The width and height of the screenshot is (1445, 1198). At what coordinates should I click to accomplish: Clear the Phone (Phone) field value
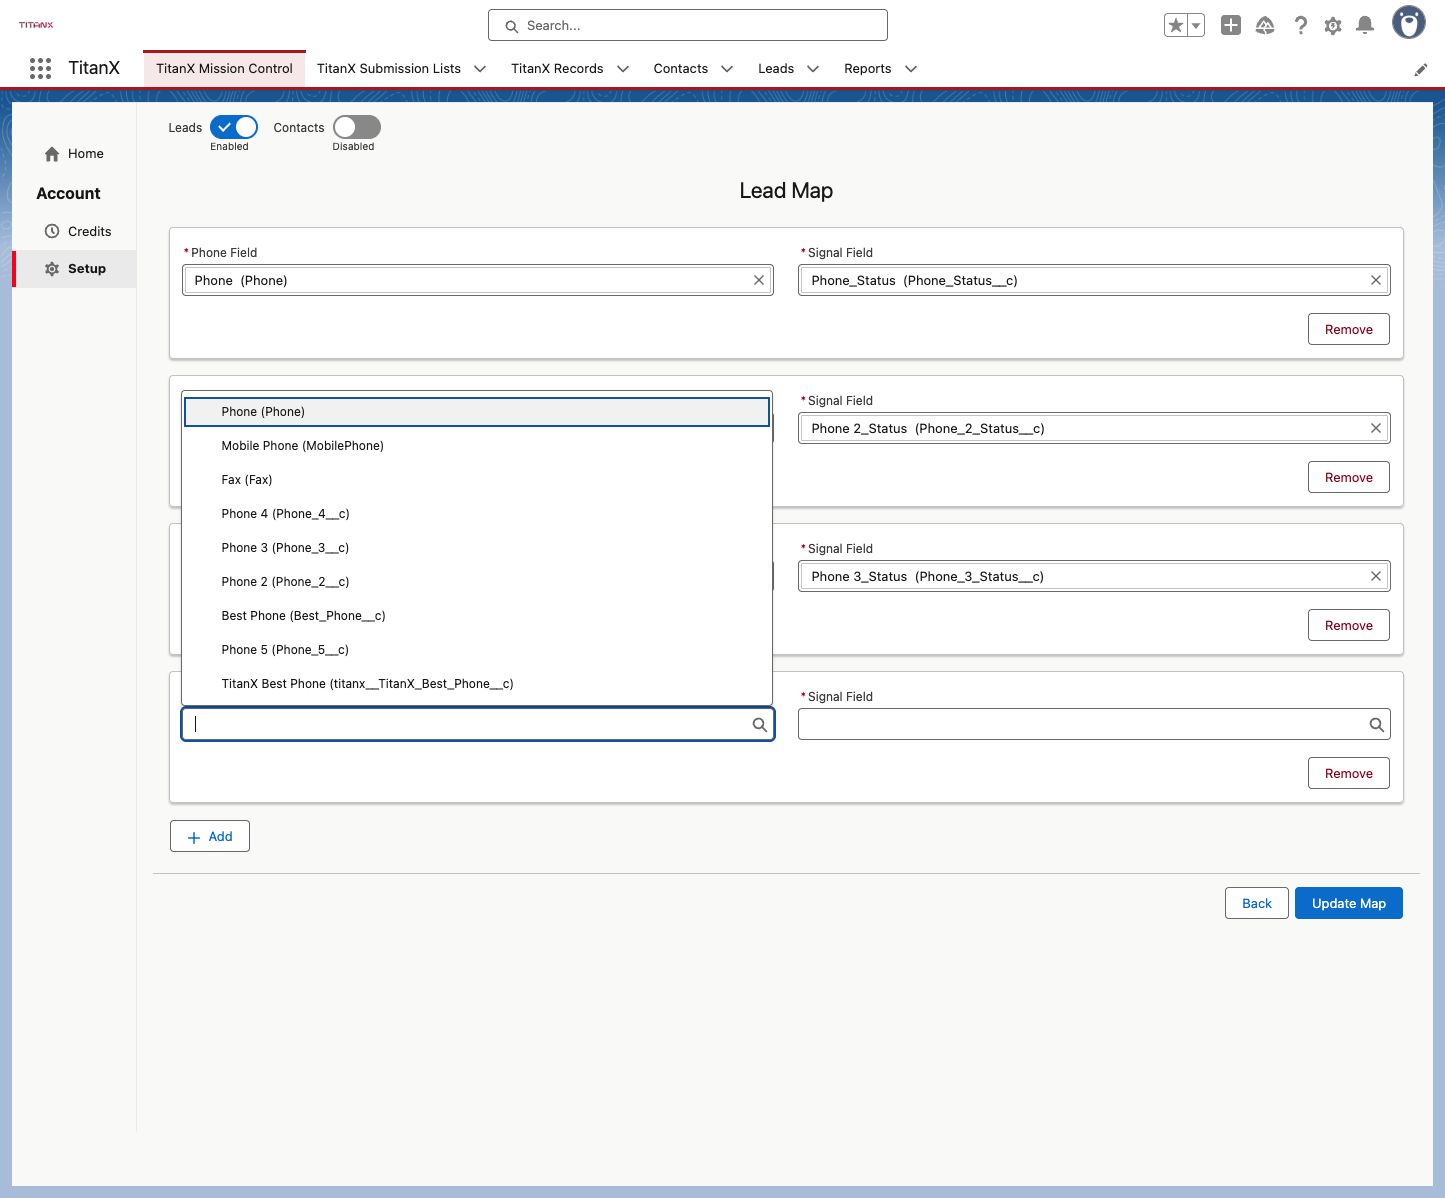(x=759, y=280)
